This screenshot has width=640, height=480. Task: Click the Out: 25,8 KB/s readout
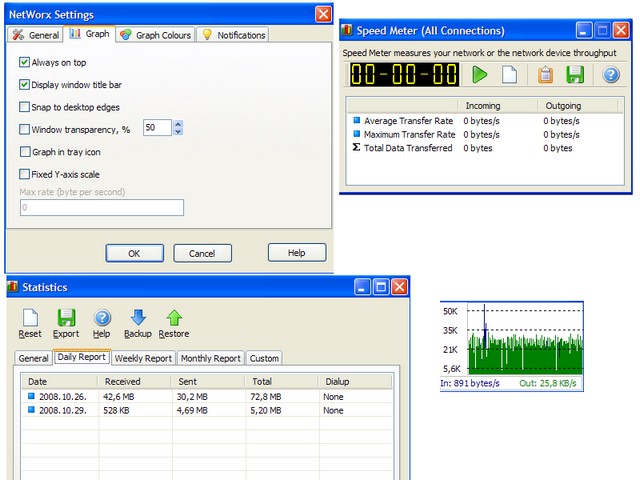click(x=548, y=383)
